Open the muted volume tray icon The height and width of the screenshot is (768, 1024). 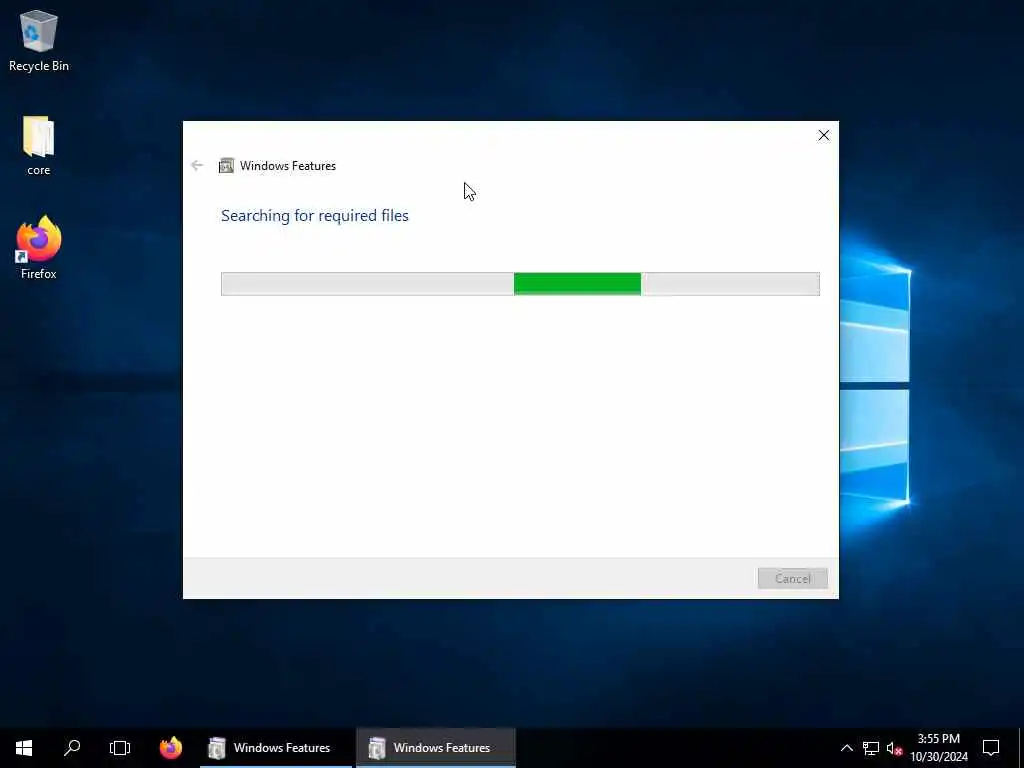[x=894, y=748]
